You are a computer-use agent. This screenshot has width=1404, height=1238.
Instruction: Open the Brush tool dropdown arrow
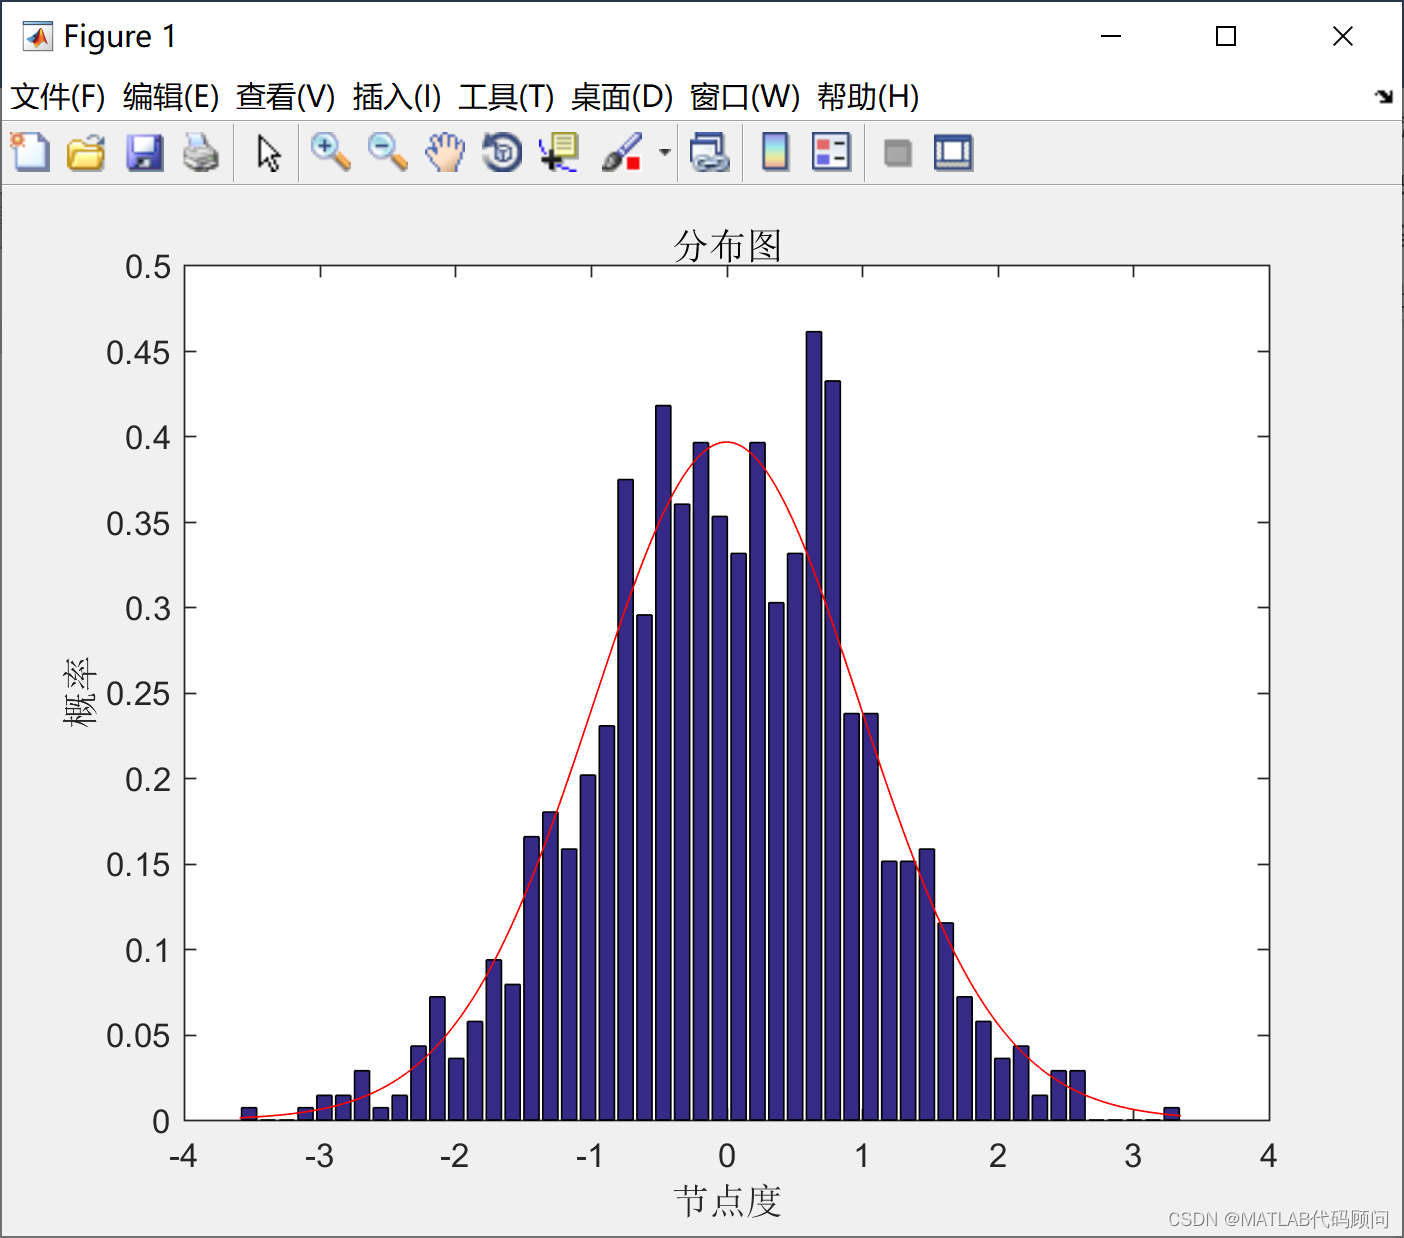[663, 152]
